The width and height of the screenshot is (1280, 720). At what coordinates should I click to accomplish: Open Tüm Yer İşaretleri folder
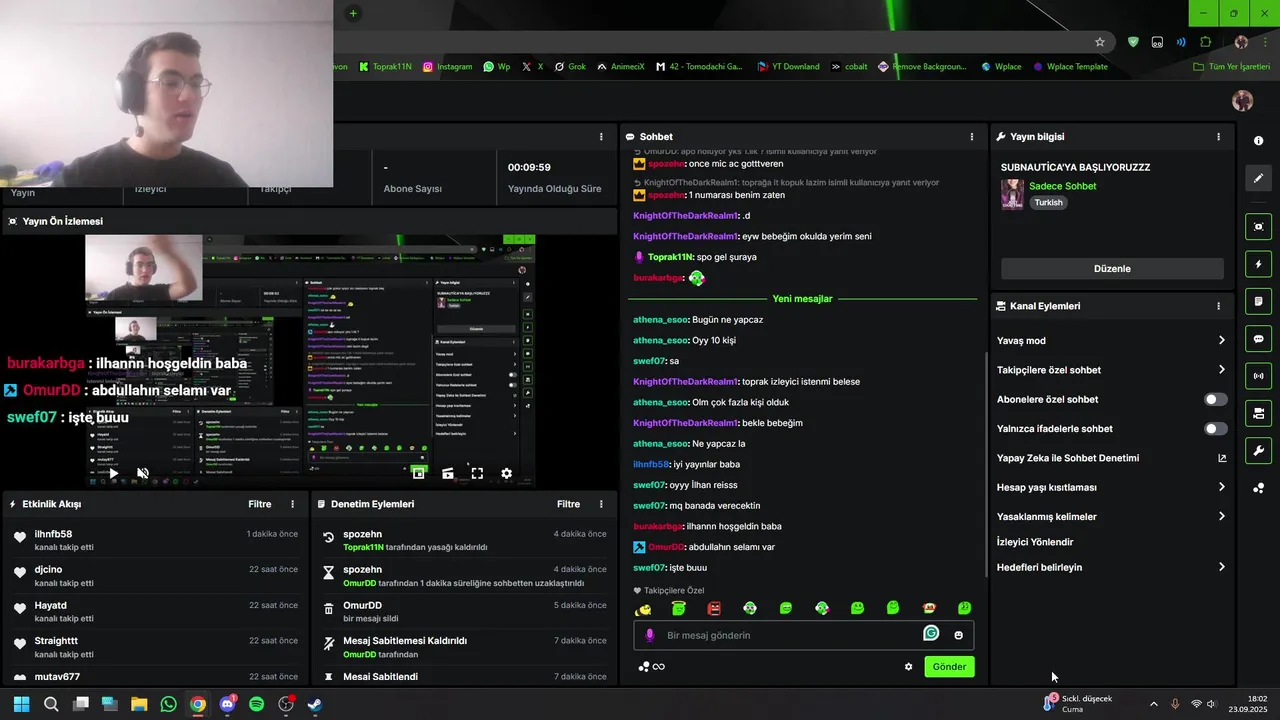pos(1232,67)
